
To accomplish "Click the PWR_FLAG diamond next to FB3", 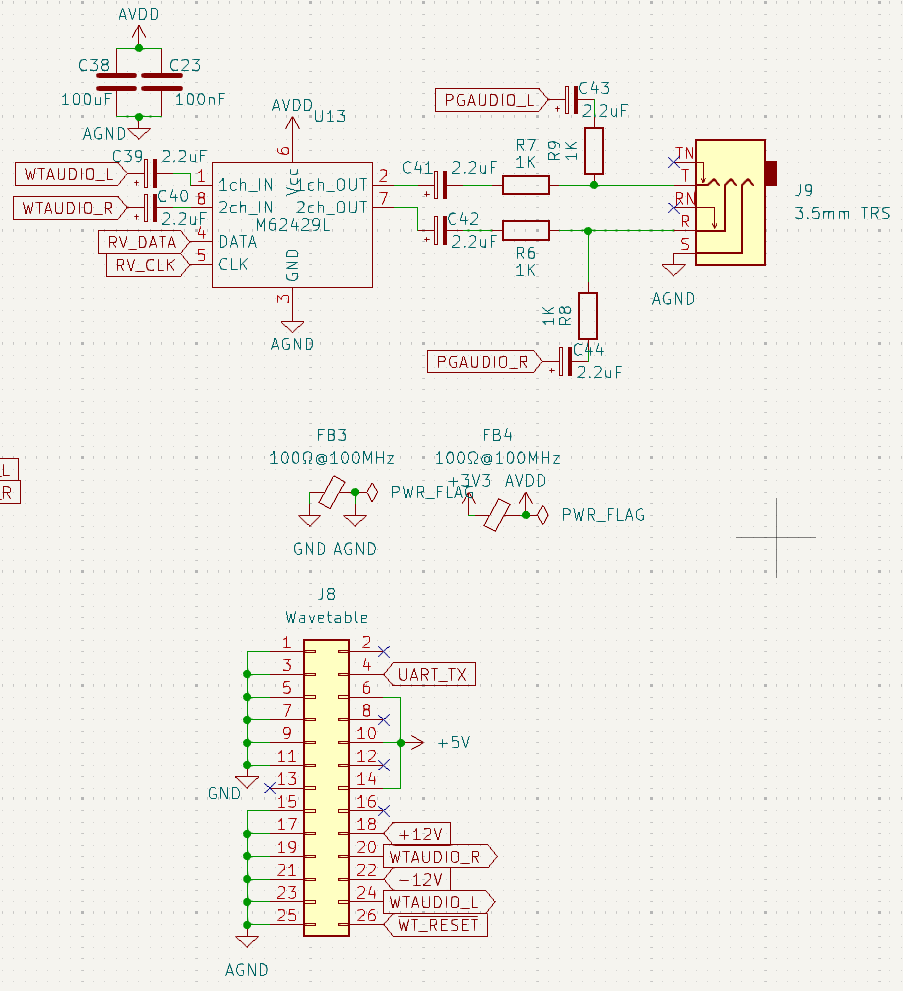I will (x=372, y=492).
